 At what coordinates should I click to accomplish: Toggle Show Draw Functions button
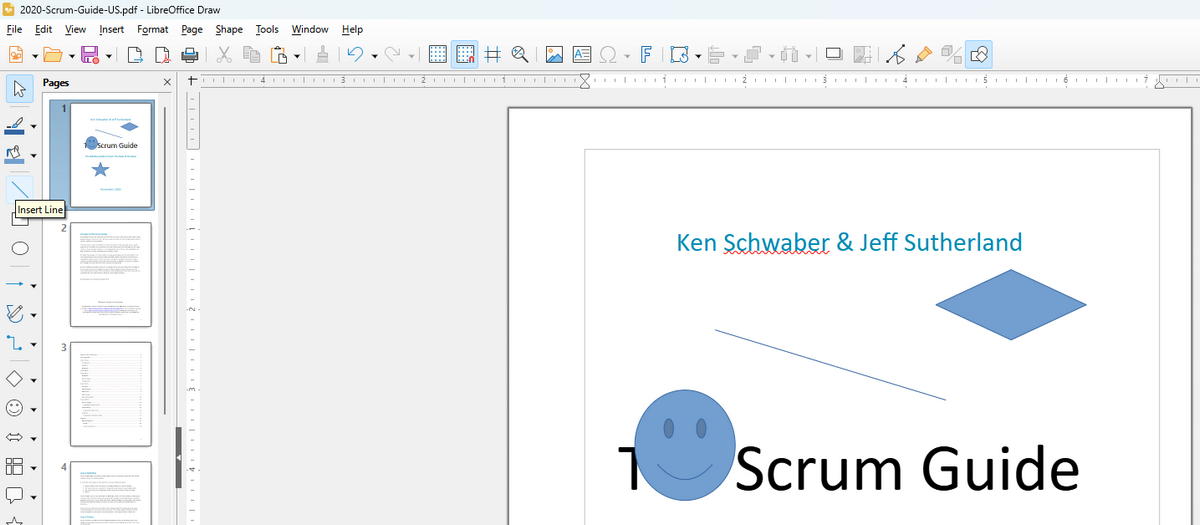(981, 55)
